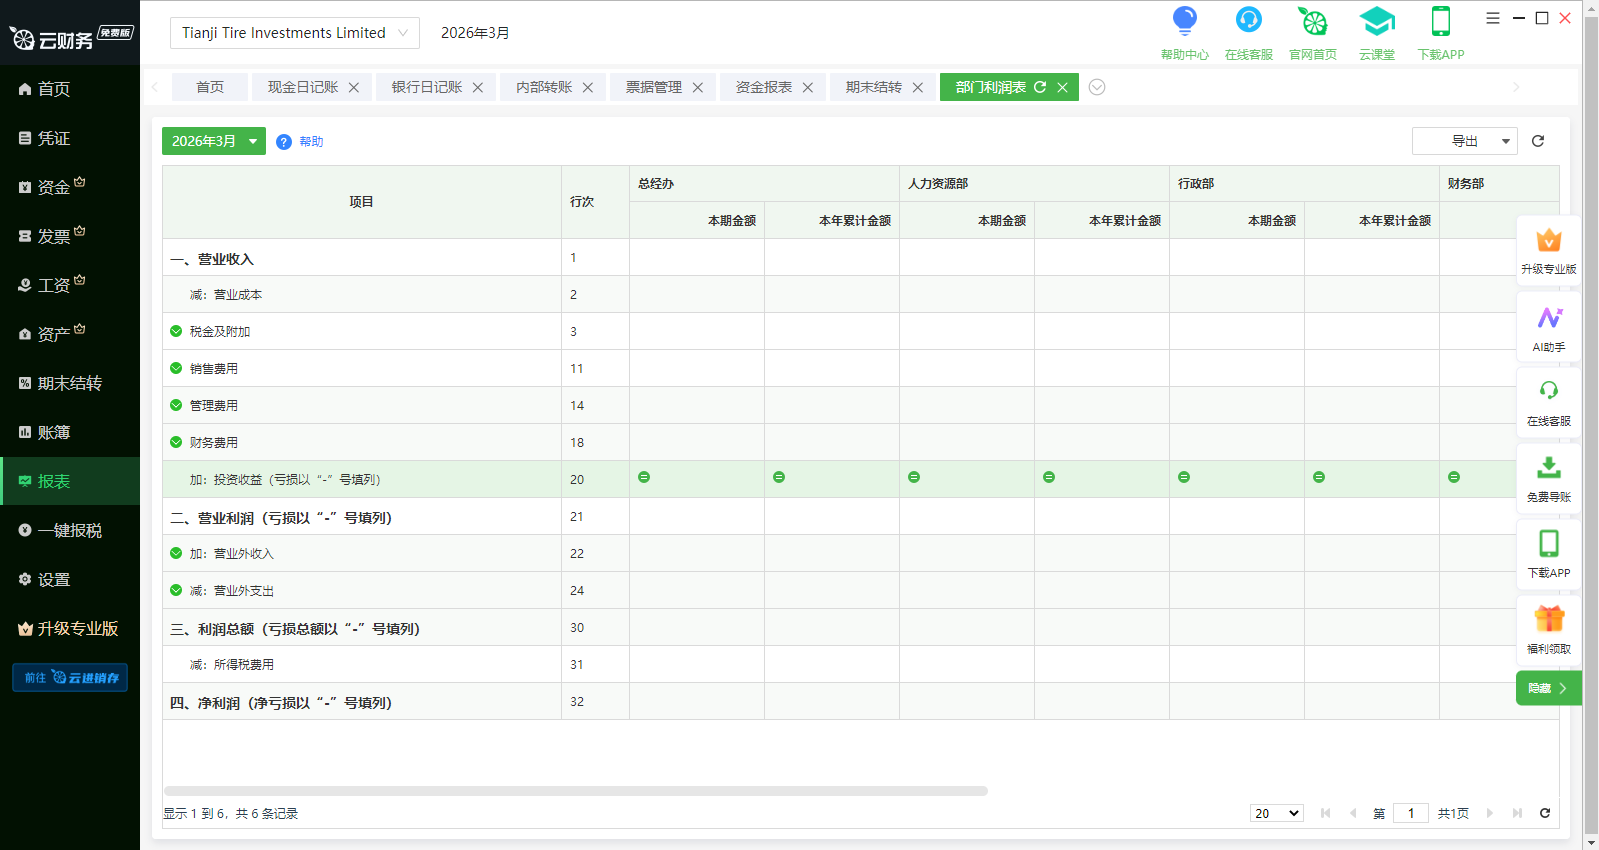Open 期末结转 in the left sidebar
1599x850 pixels.
pos(69,383)
